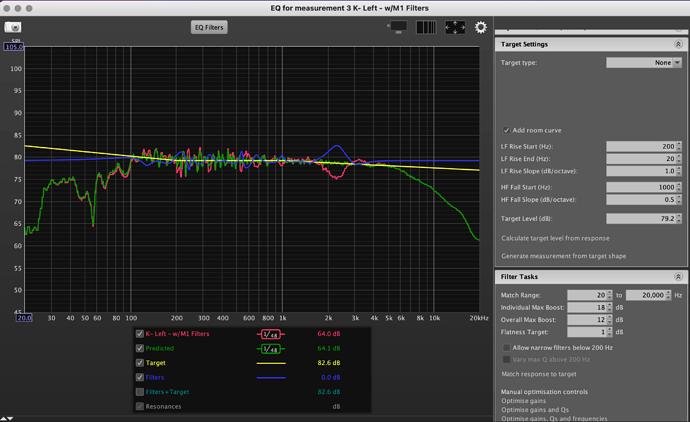Toggle Vary max Q above 200 Hz checkbox
Viewport: 690px width, 422px height.
[x=506, y=360]
